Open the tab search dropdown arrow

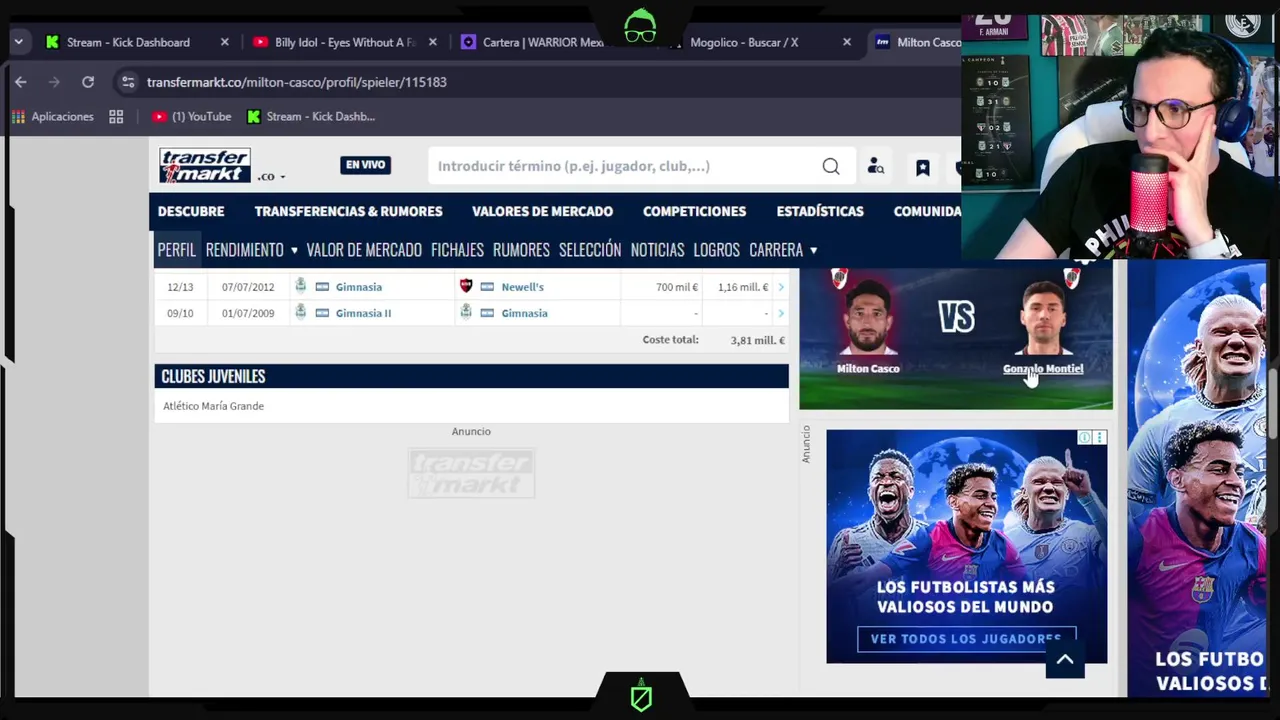(x=18, y=42)
